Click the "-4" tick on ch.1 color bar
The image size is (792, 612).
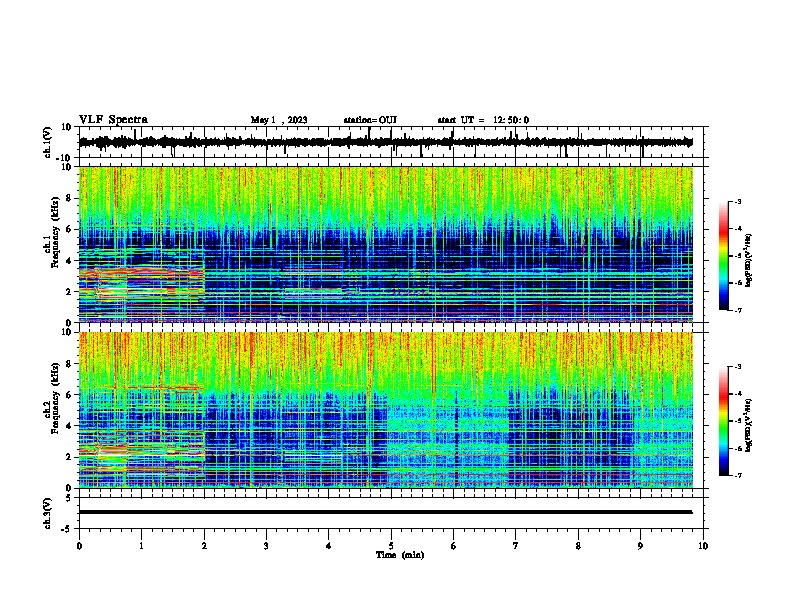pos(737,229)
